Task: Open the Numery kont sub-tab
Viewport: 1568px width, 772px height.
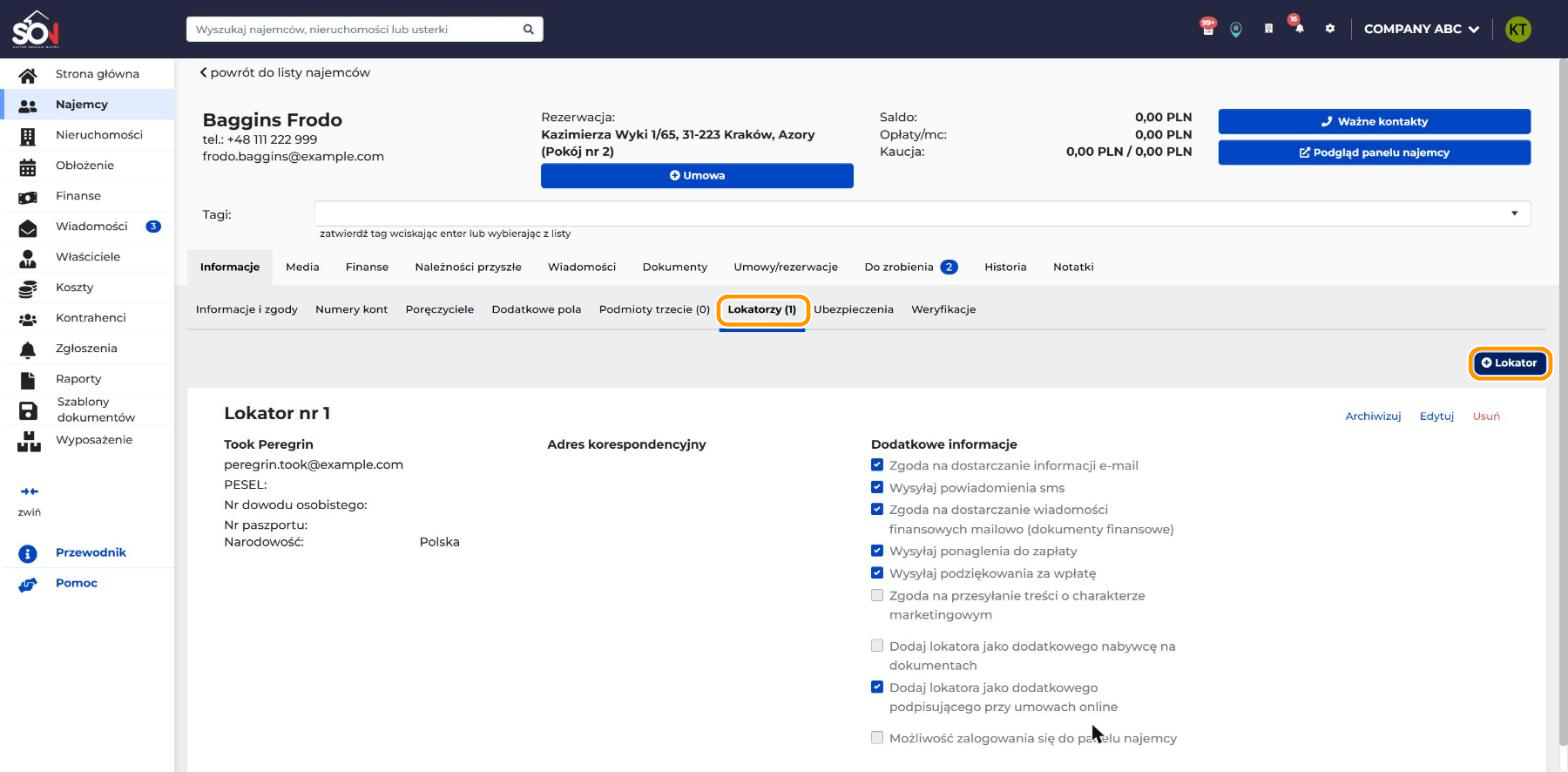Action: [351, 310]
